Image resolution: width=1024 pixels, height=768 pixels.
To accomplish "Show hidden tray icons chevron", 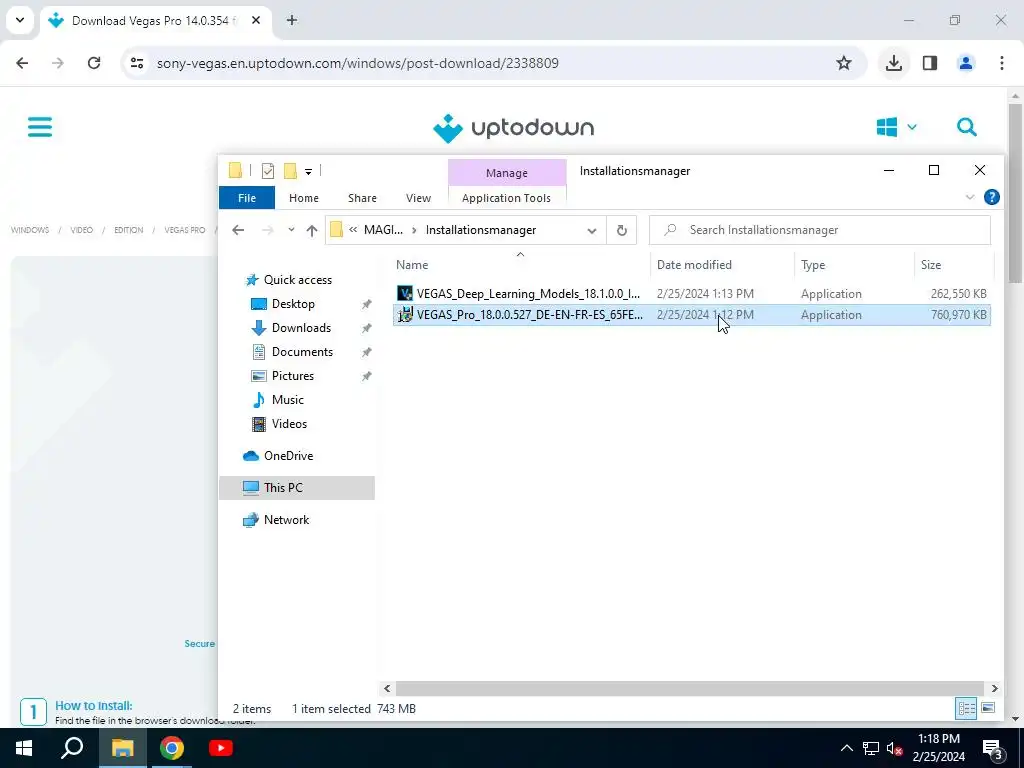I will pos(846,748).
